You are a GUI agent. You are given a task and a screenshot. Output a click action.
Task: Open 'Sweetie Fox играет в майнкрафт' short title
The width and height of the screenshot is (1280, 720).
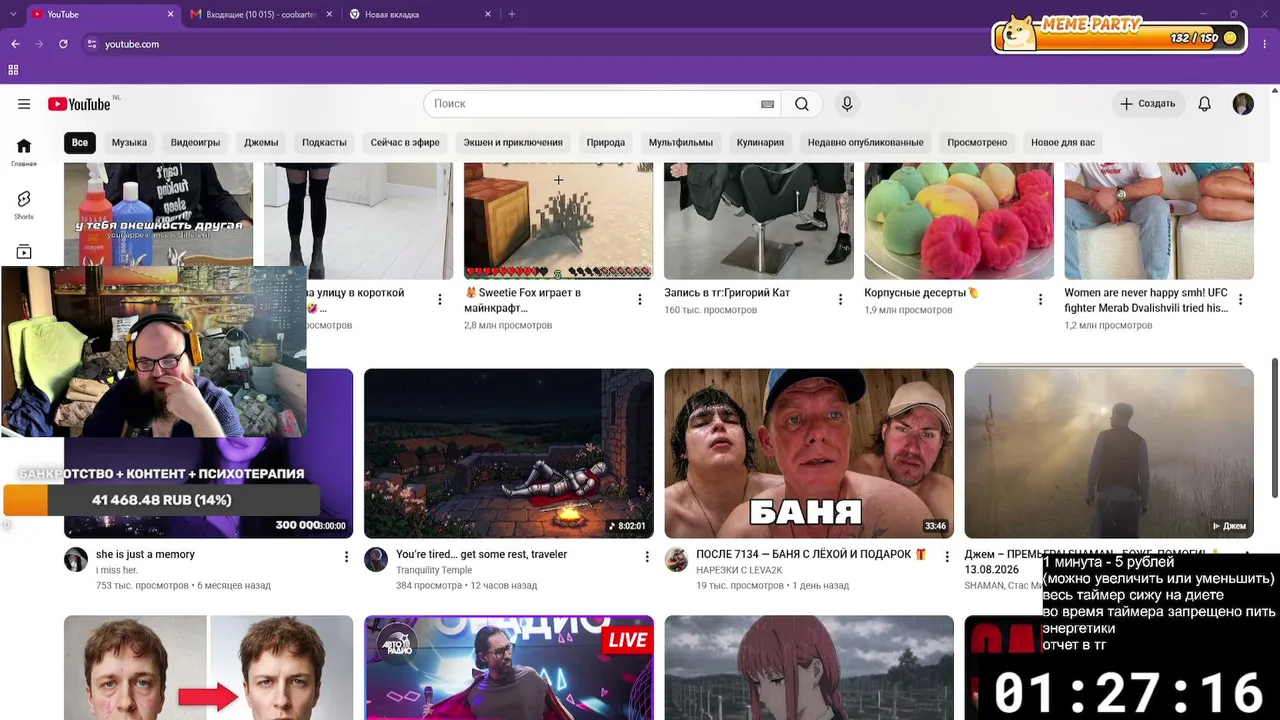coord(523,300)
